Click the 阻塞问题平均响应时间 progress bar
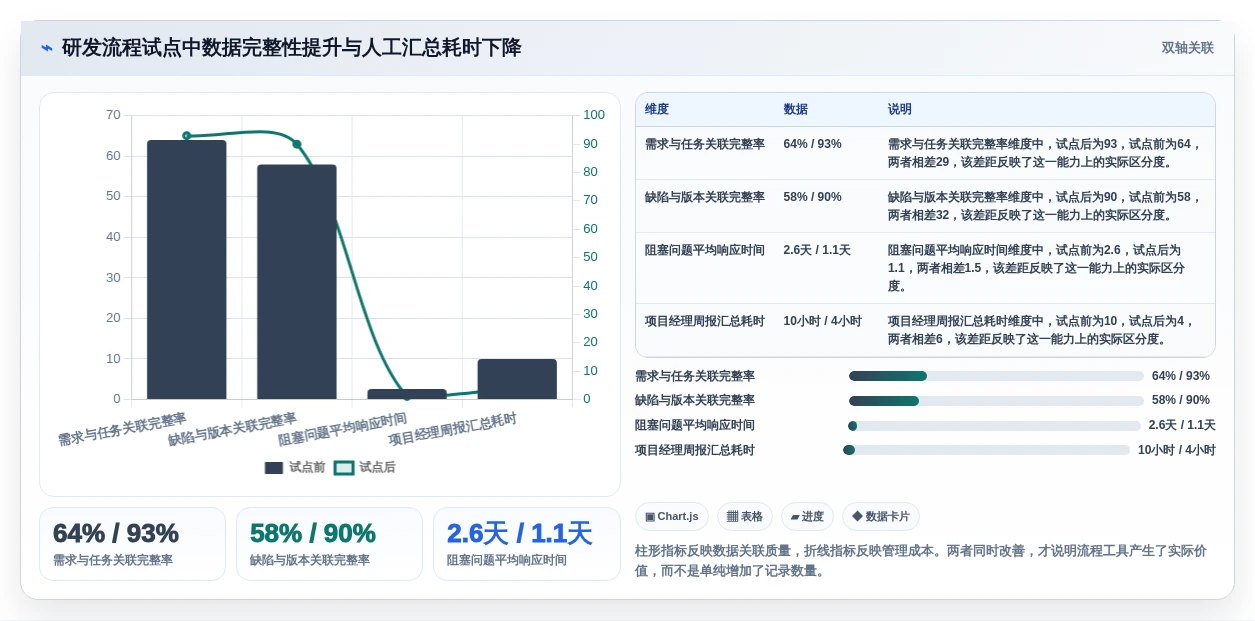 pos(994,425)
